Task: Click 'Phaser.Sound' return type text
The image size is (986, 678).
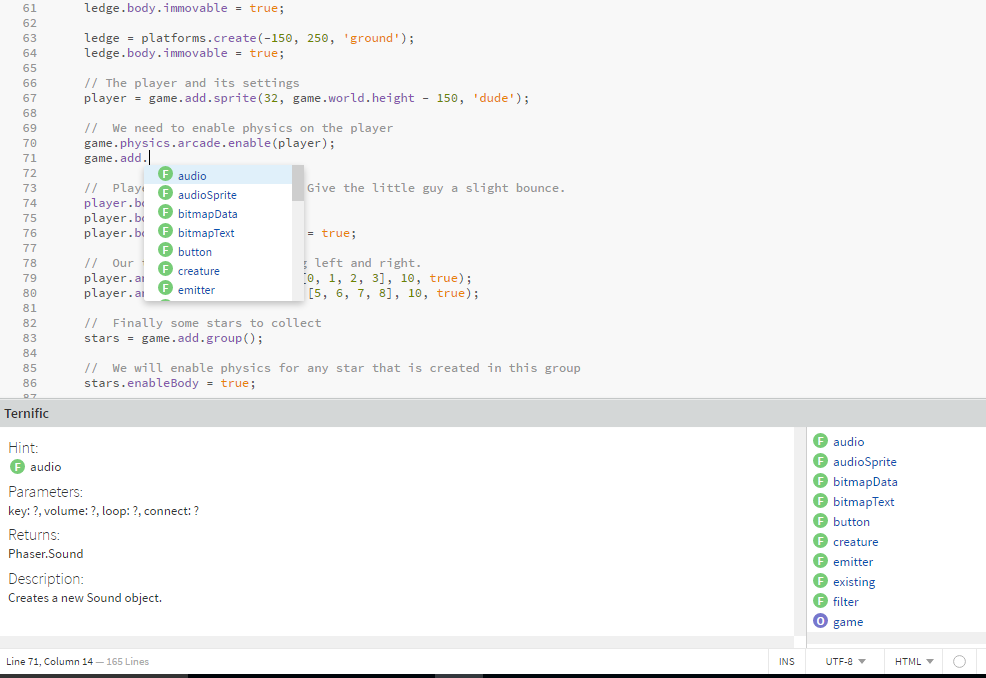Action: [x=45, y=553]
